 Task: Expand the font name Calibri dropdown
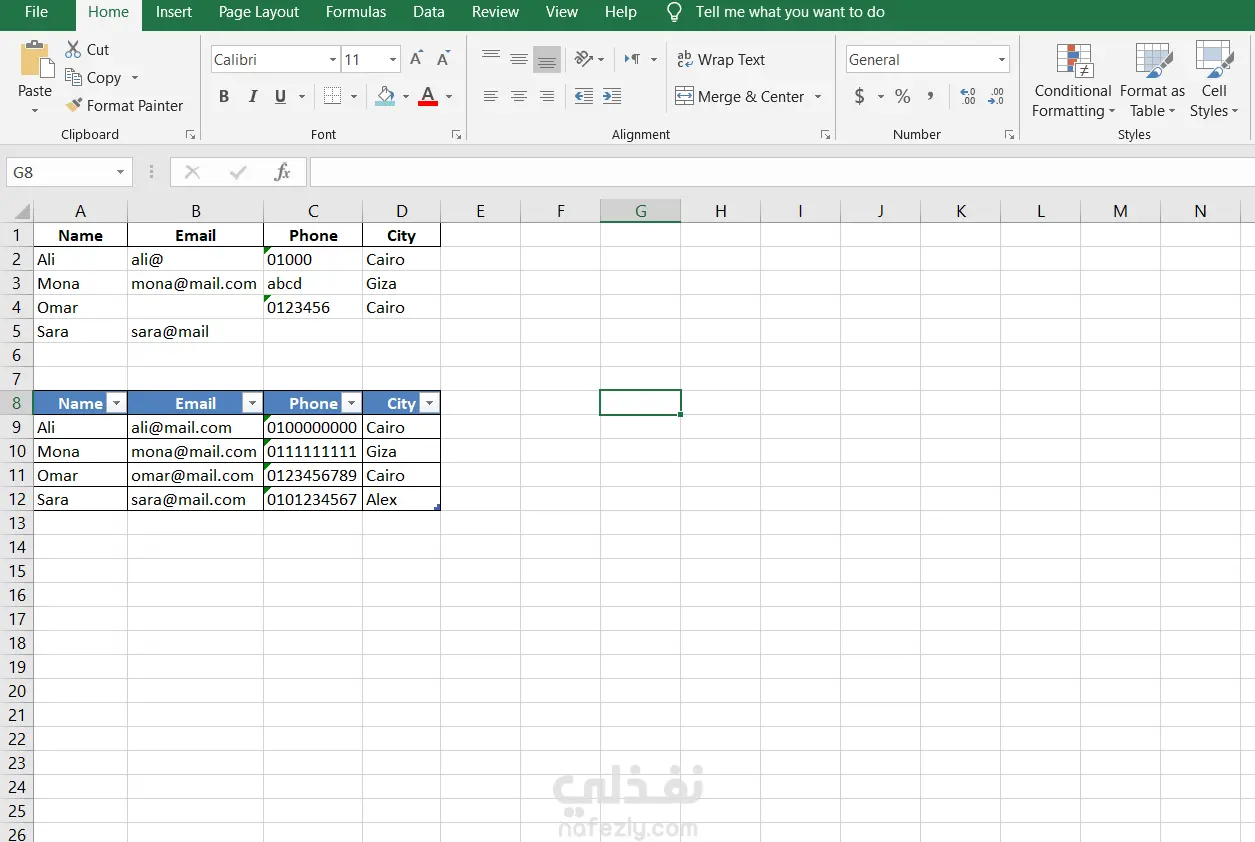(333, 60)
